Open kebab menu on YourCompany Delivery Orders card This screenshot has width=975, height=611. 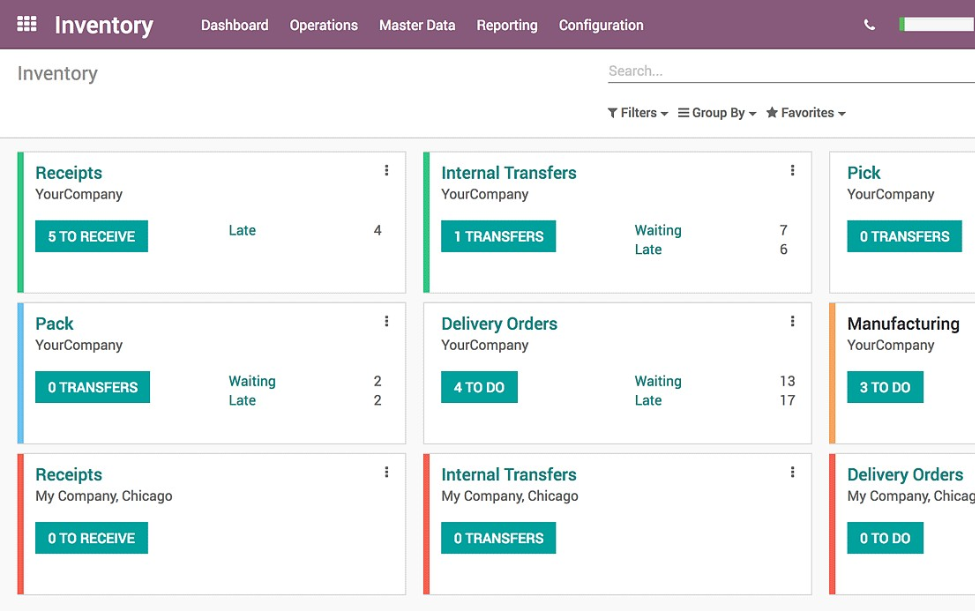coord(792,321)
